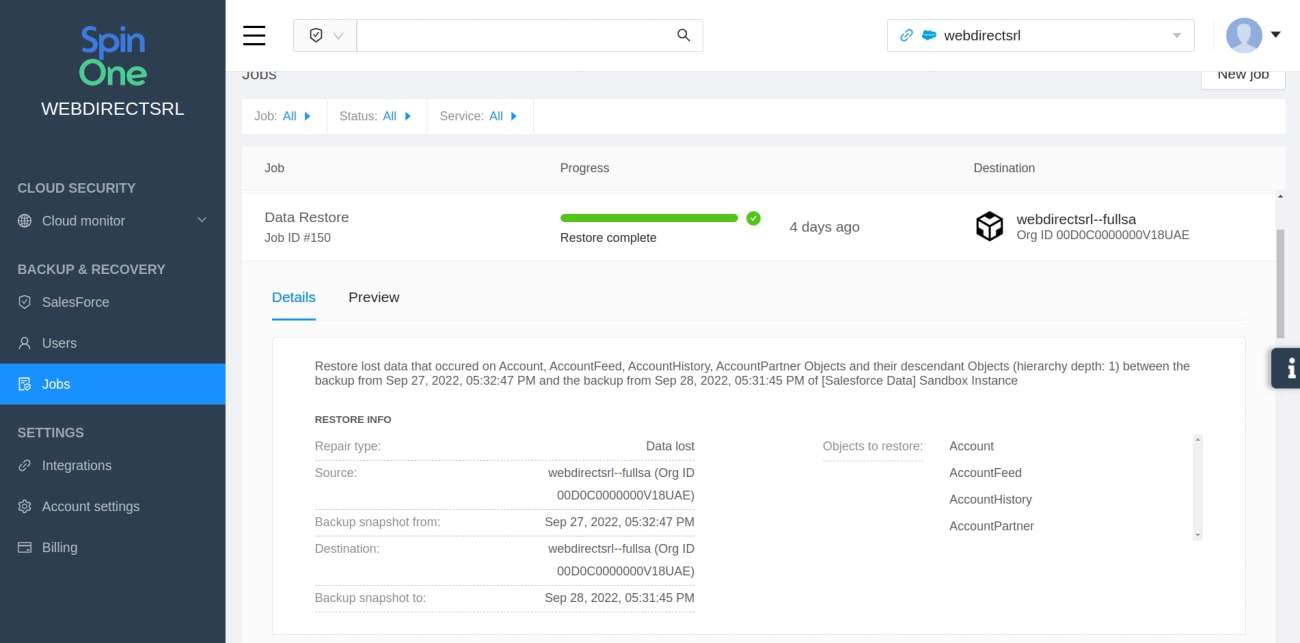Click the Destination column header
This screenshot has height=643, width=1300.
coord(1004,168)
